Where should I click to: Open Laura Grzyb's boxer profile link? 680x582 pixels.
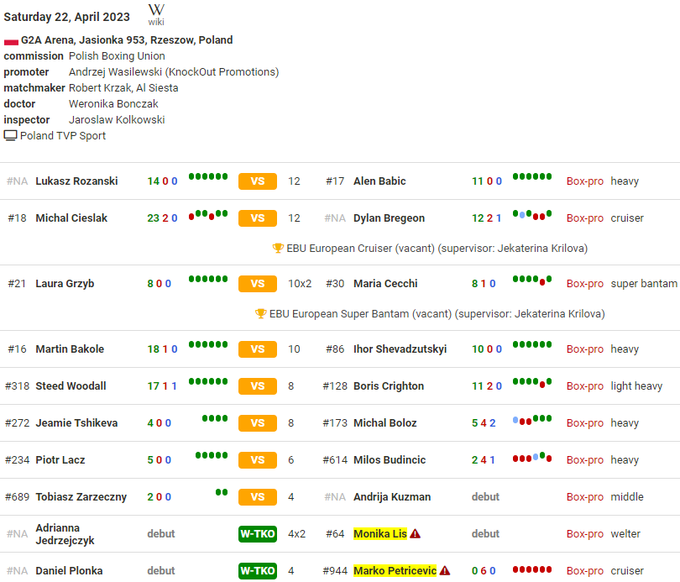click(x=66, y=283)
